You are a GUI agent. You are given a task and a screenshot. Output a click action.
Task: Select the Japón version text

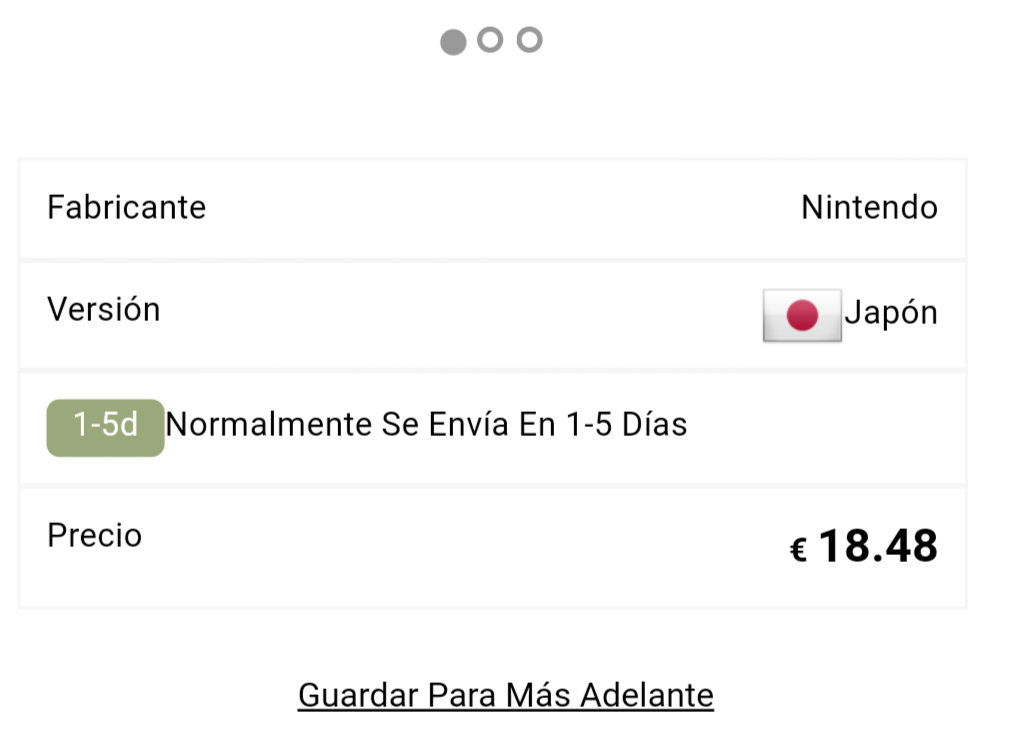click(891, 313)
